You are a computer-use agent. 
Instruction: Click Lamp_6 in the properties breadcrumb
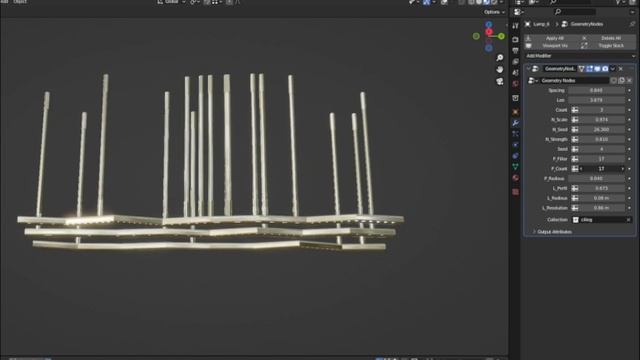[x=541, y=24]
